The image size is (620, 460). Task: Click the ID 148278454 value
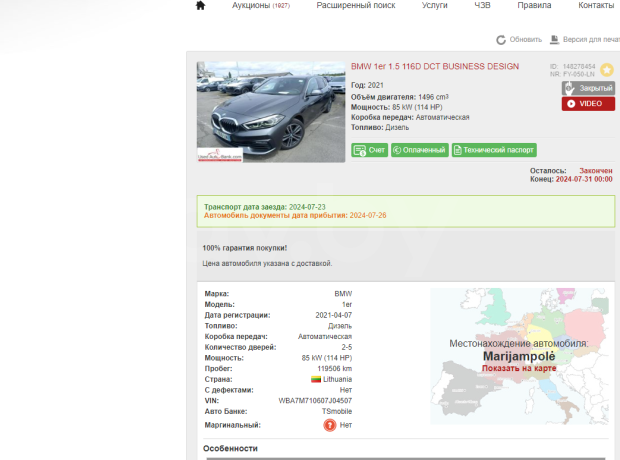579,66
